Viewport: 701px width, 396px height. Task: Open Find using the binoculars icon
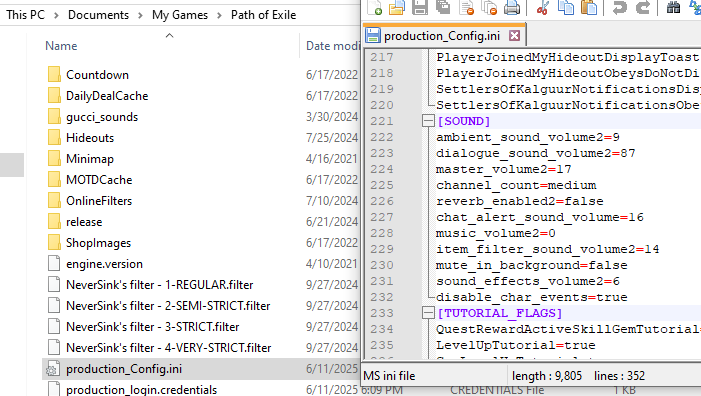pos(673,7)
